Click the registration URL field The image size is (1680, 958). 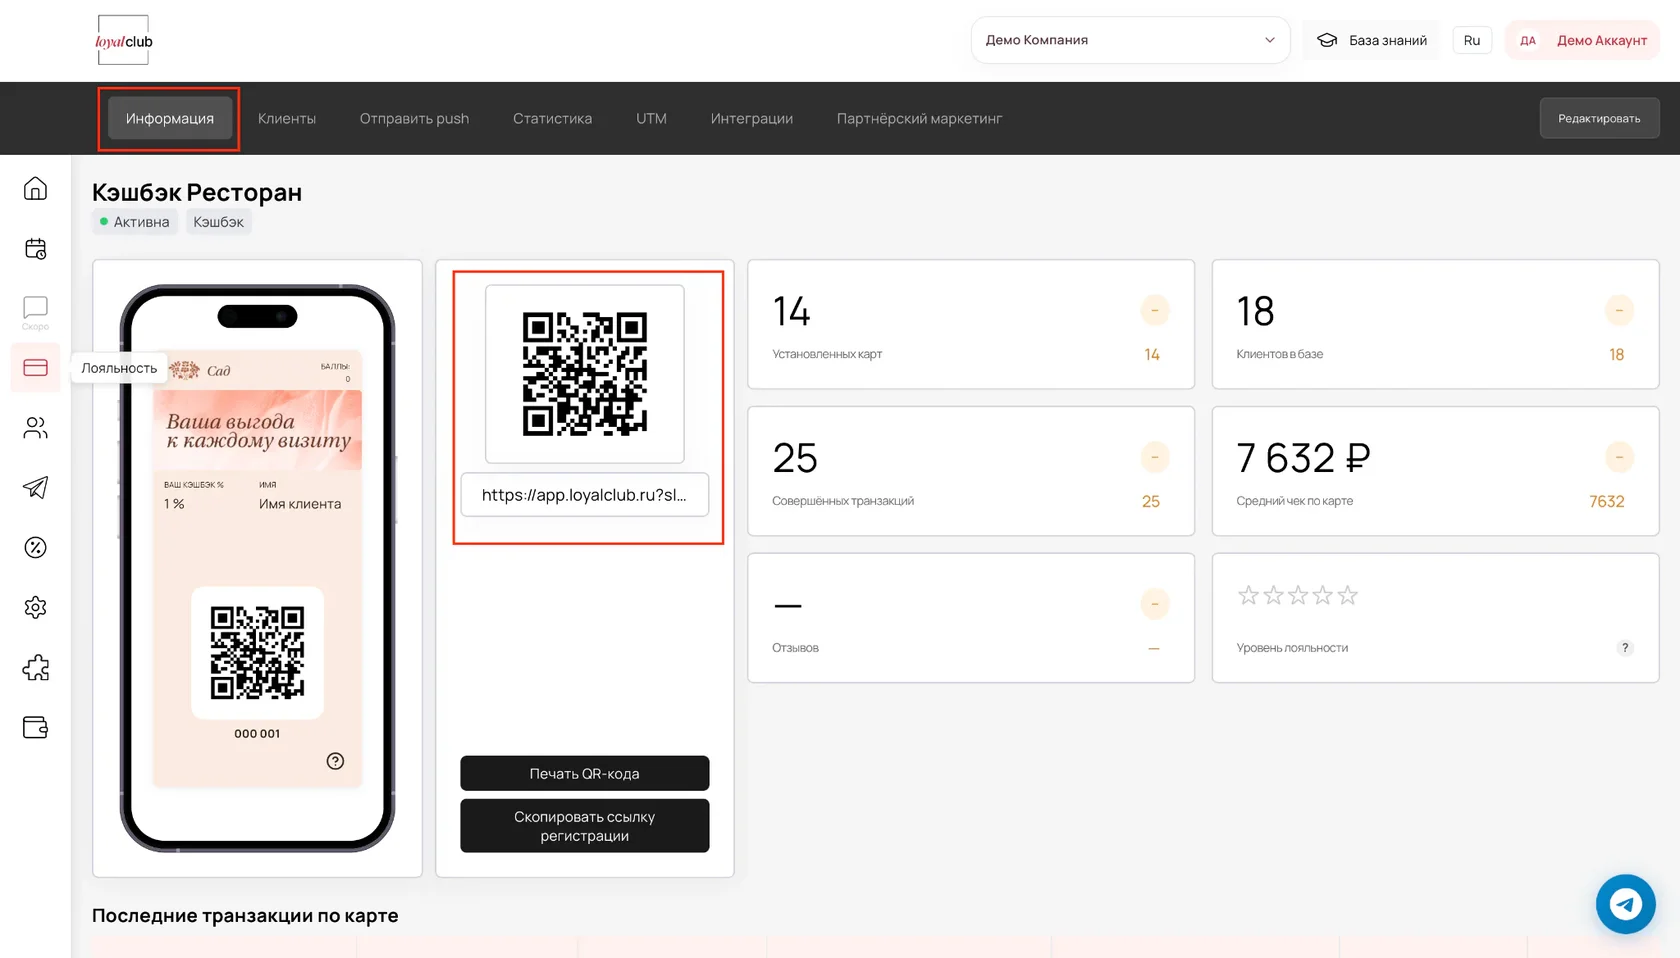(584, 495)
